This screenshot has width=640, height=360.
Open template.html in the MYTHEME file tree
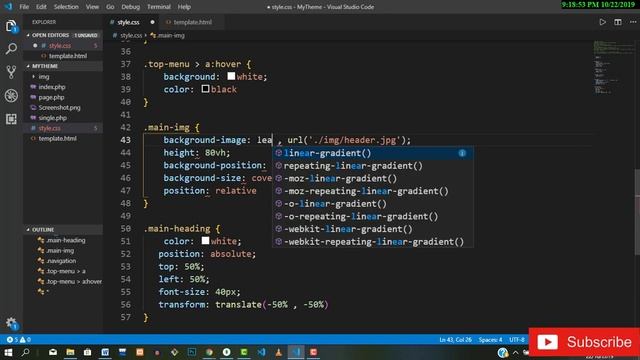pyautogui.click(x=58, y=139)
